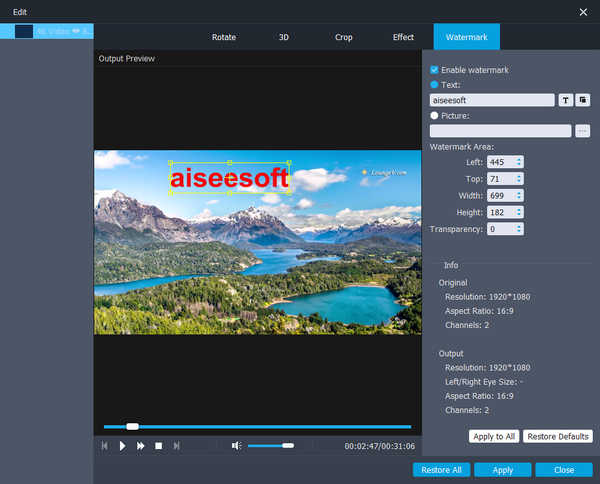Switch to the Effect tab
The width and height of the screenshot is (600, 484).
(x=403, y=37)
